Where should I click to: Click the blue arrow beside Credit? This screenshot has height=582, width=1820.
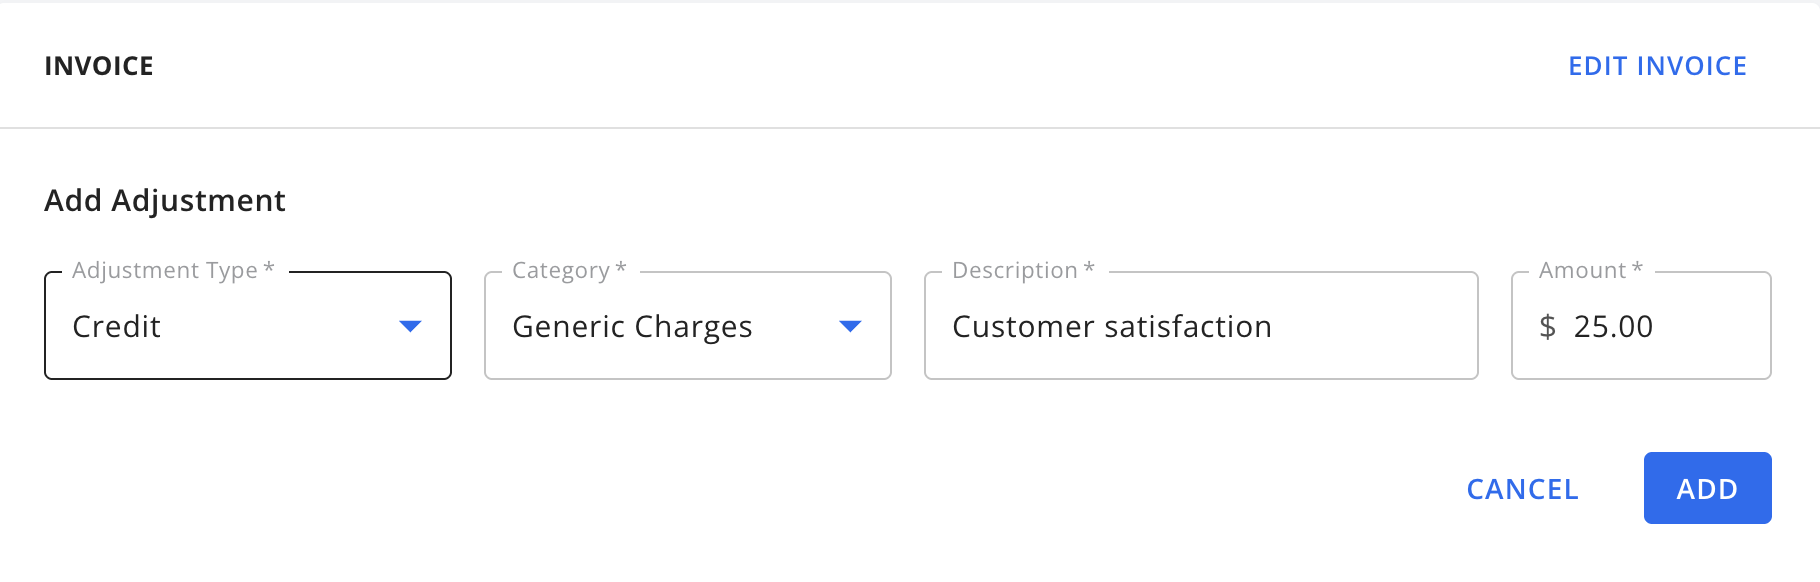(x=410, y=326)
